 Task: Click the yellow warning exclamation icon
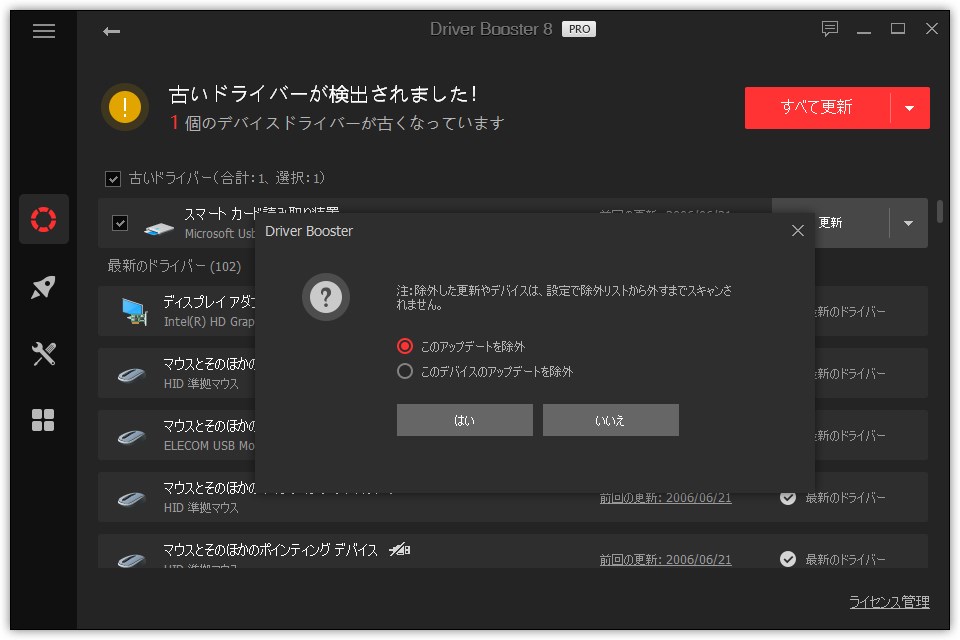coord(125,107)
